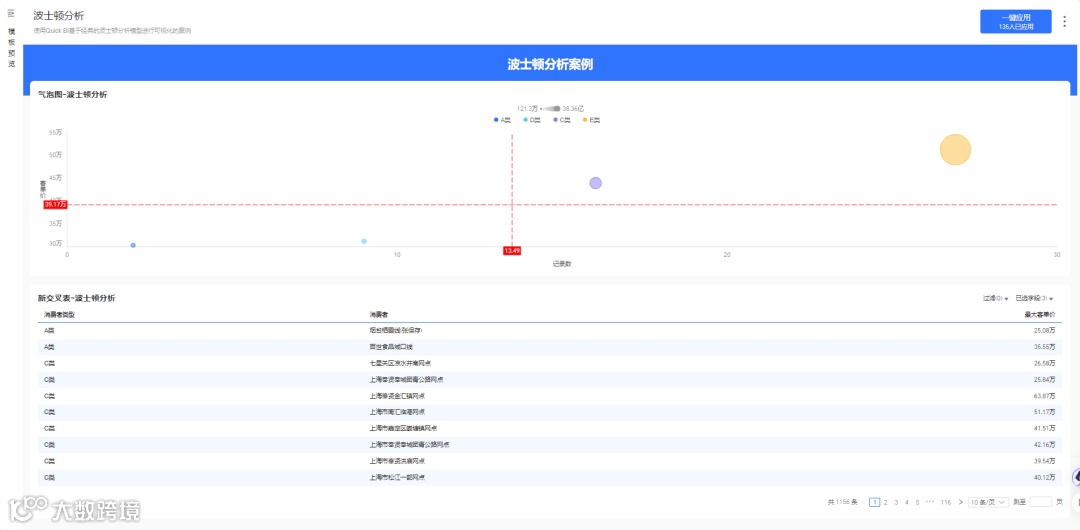The width and height of the screenshot is (1080, 530).
Task: Click the 一键应用 apply button
Action: [1016, 21]
